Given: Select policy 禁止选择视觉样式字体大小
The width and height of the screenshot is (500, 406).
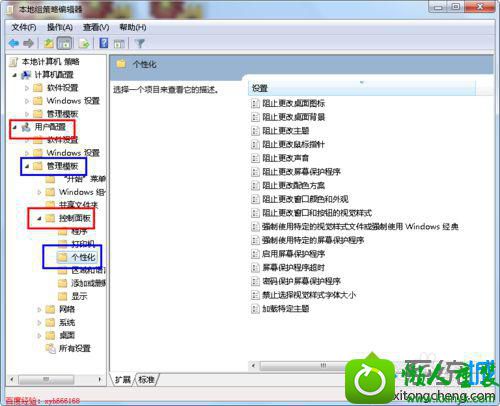Looking at the screenshot, I should click(x=309, y=295).
